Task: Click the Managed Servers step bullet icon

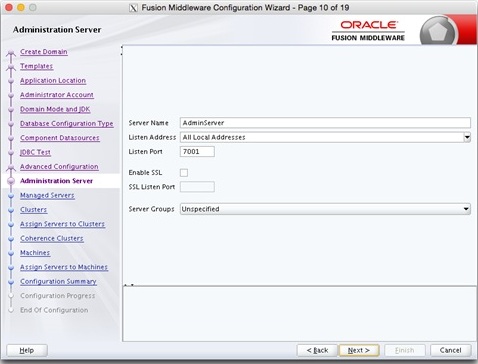Action: point(11,196)
